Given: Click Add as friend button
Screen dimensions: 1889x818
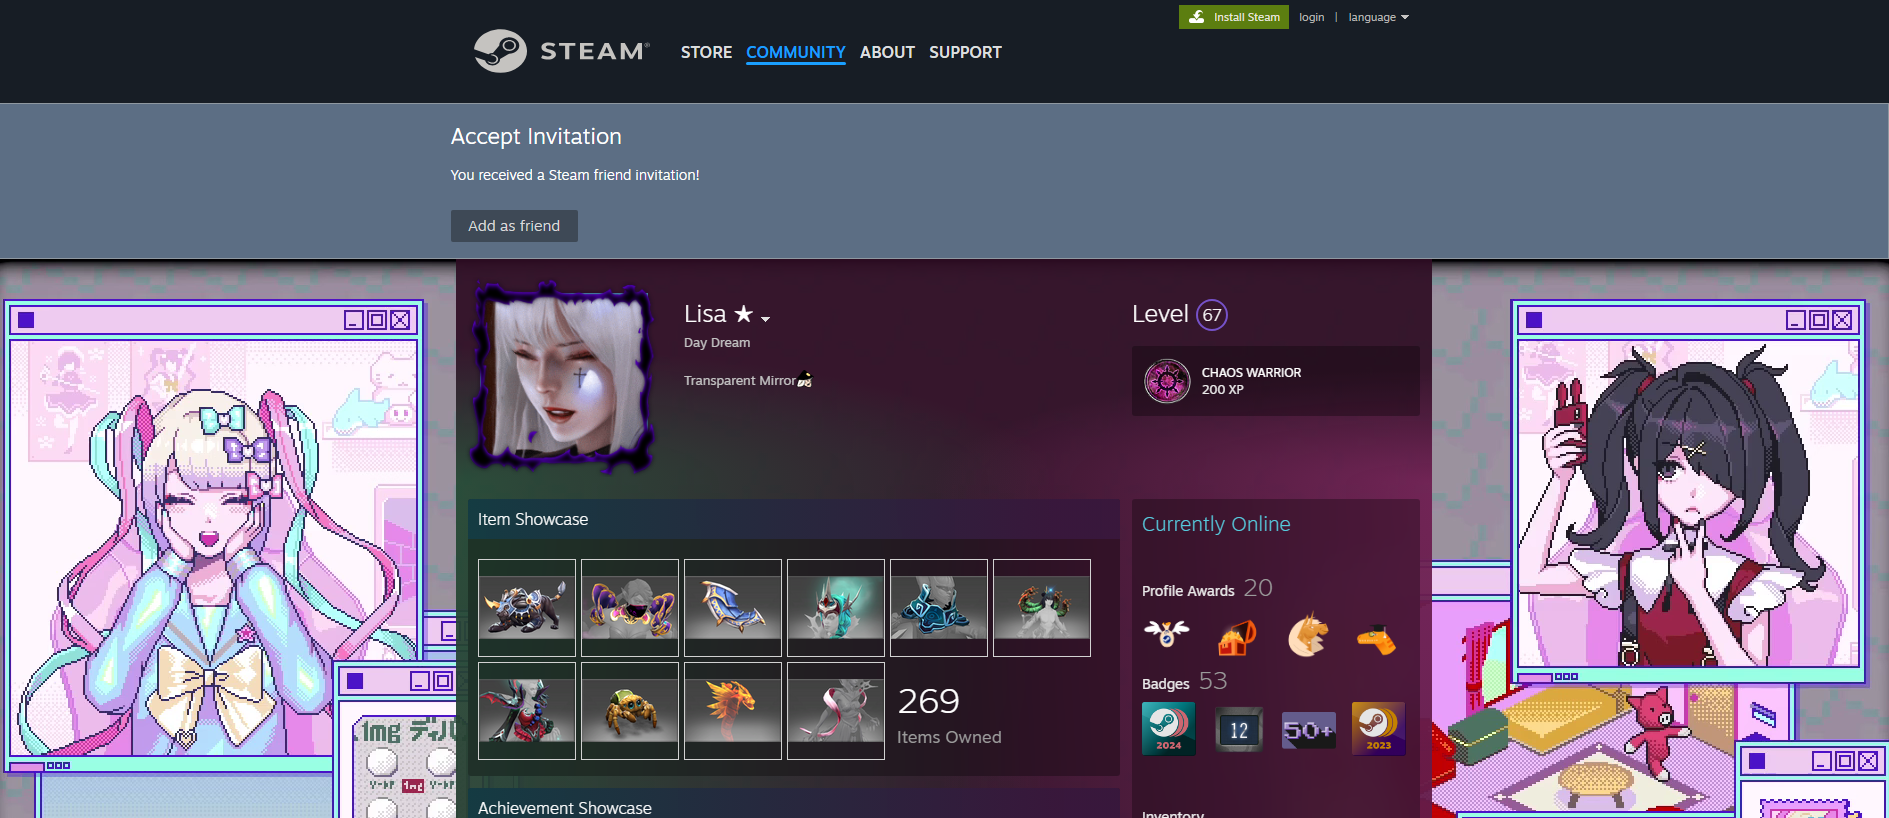Looking at the screenshot, I should coord(514,226).
